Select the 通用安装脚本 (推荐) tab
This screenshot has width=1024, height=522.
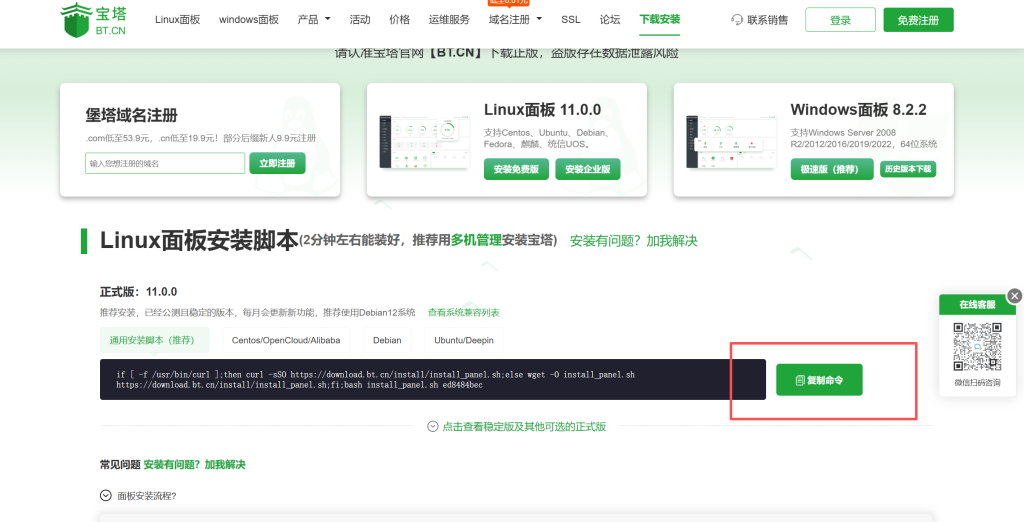154,340
